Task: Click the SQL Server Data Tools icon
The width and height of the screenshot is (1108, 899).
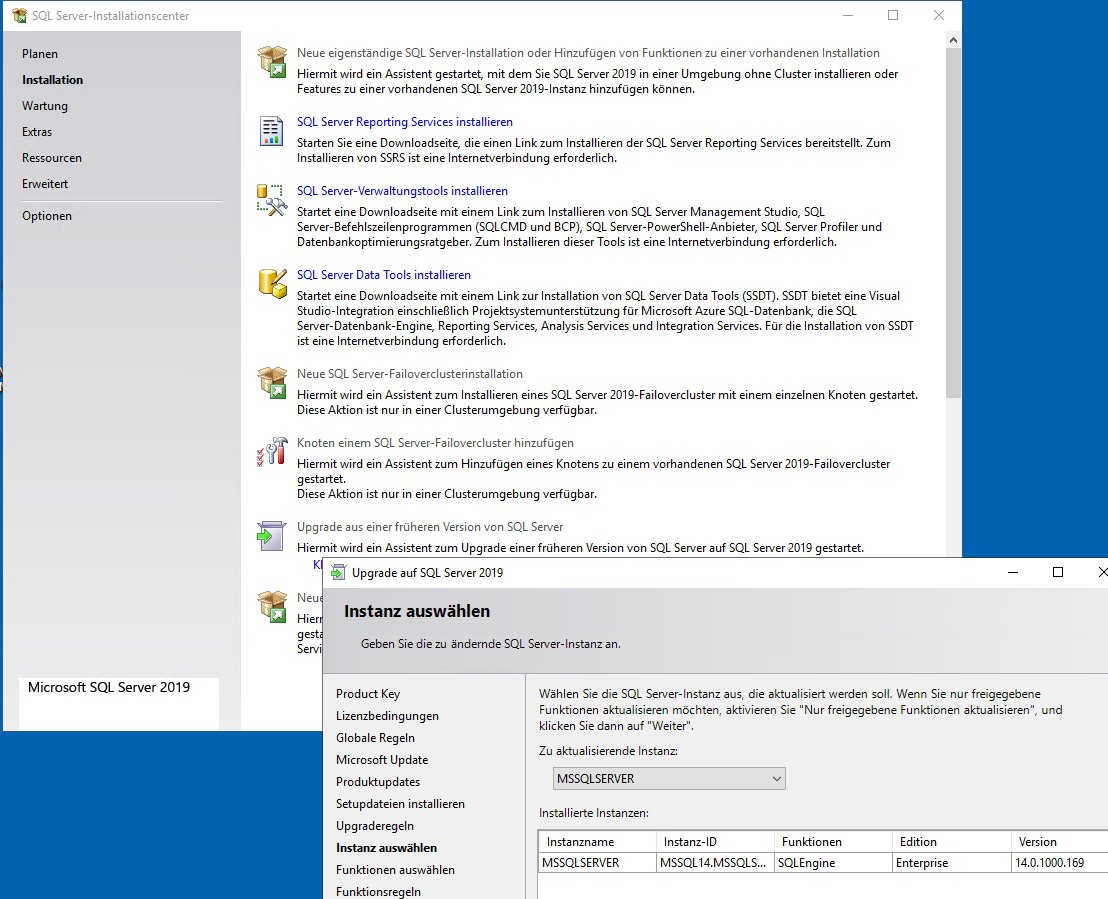Action: pos(272,283)
